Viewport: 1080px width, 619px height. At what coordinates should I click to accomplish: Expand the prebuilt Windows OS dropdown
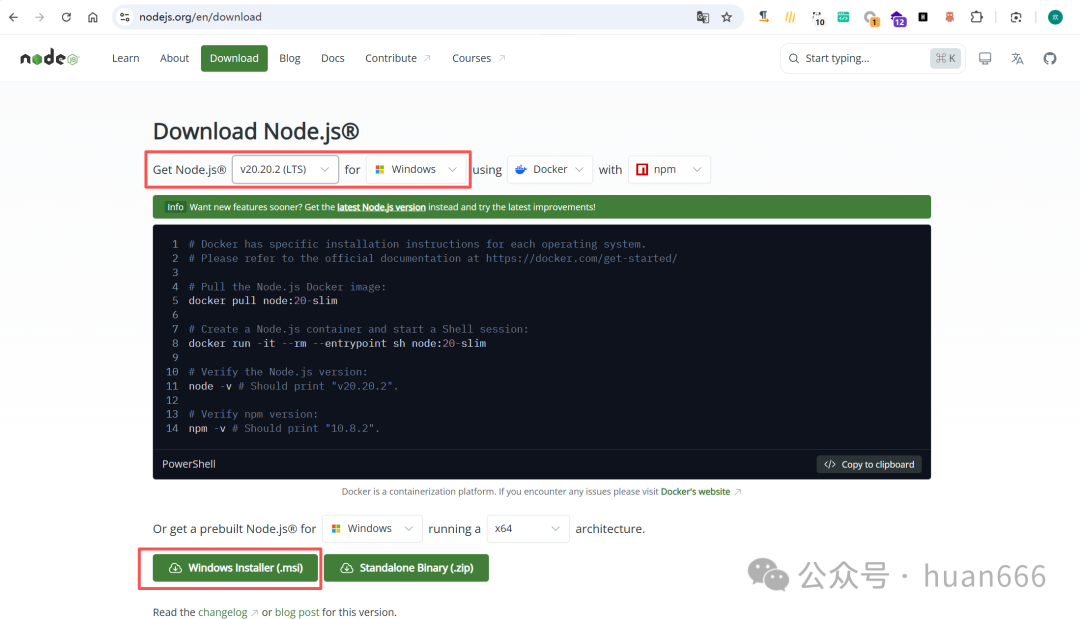point(373,529)
